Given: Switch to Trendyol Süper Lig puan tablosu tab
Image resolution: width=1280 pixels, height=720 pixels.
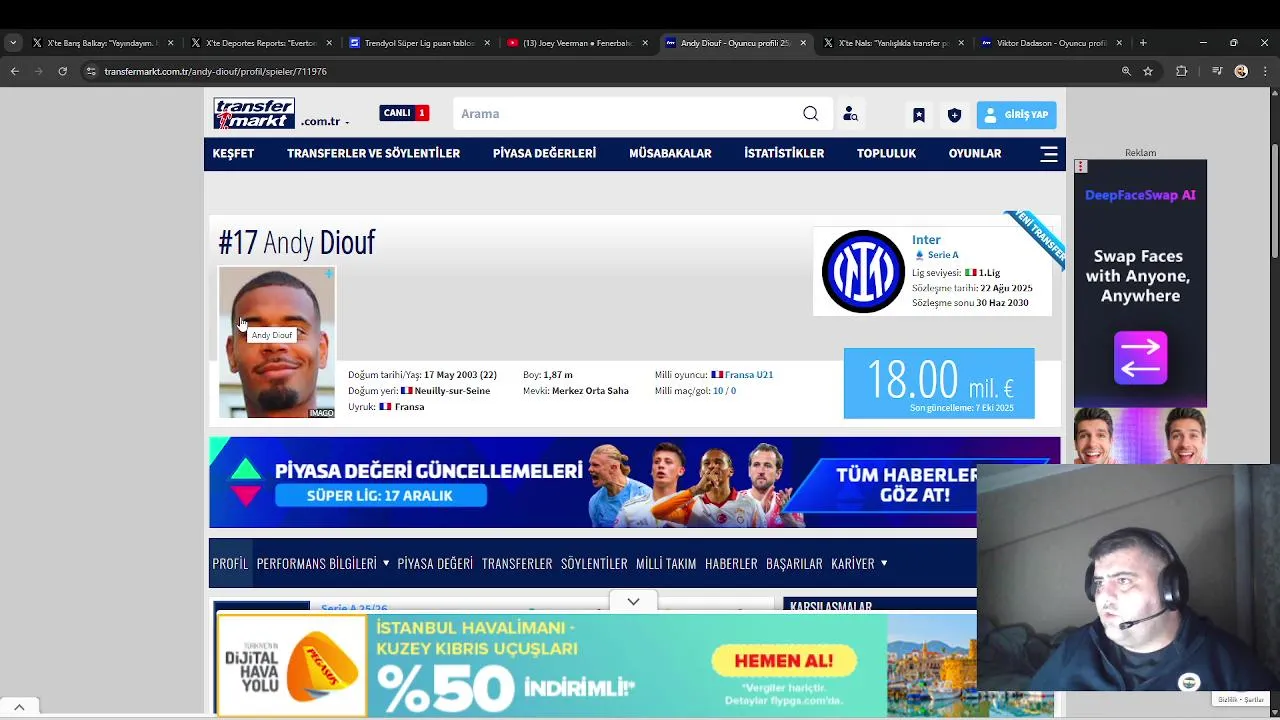Looking at the screenshot, I should tap(418, 43).
